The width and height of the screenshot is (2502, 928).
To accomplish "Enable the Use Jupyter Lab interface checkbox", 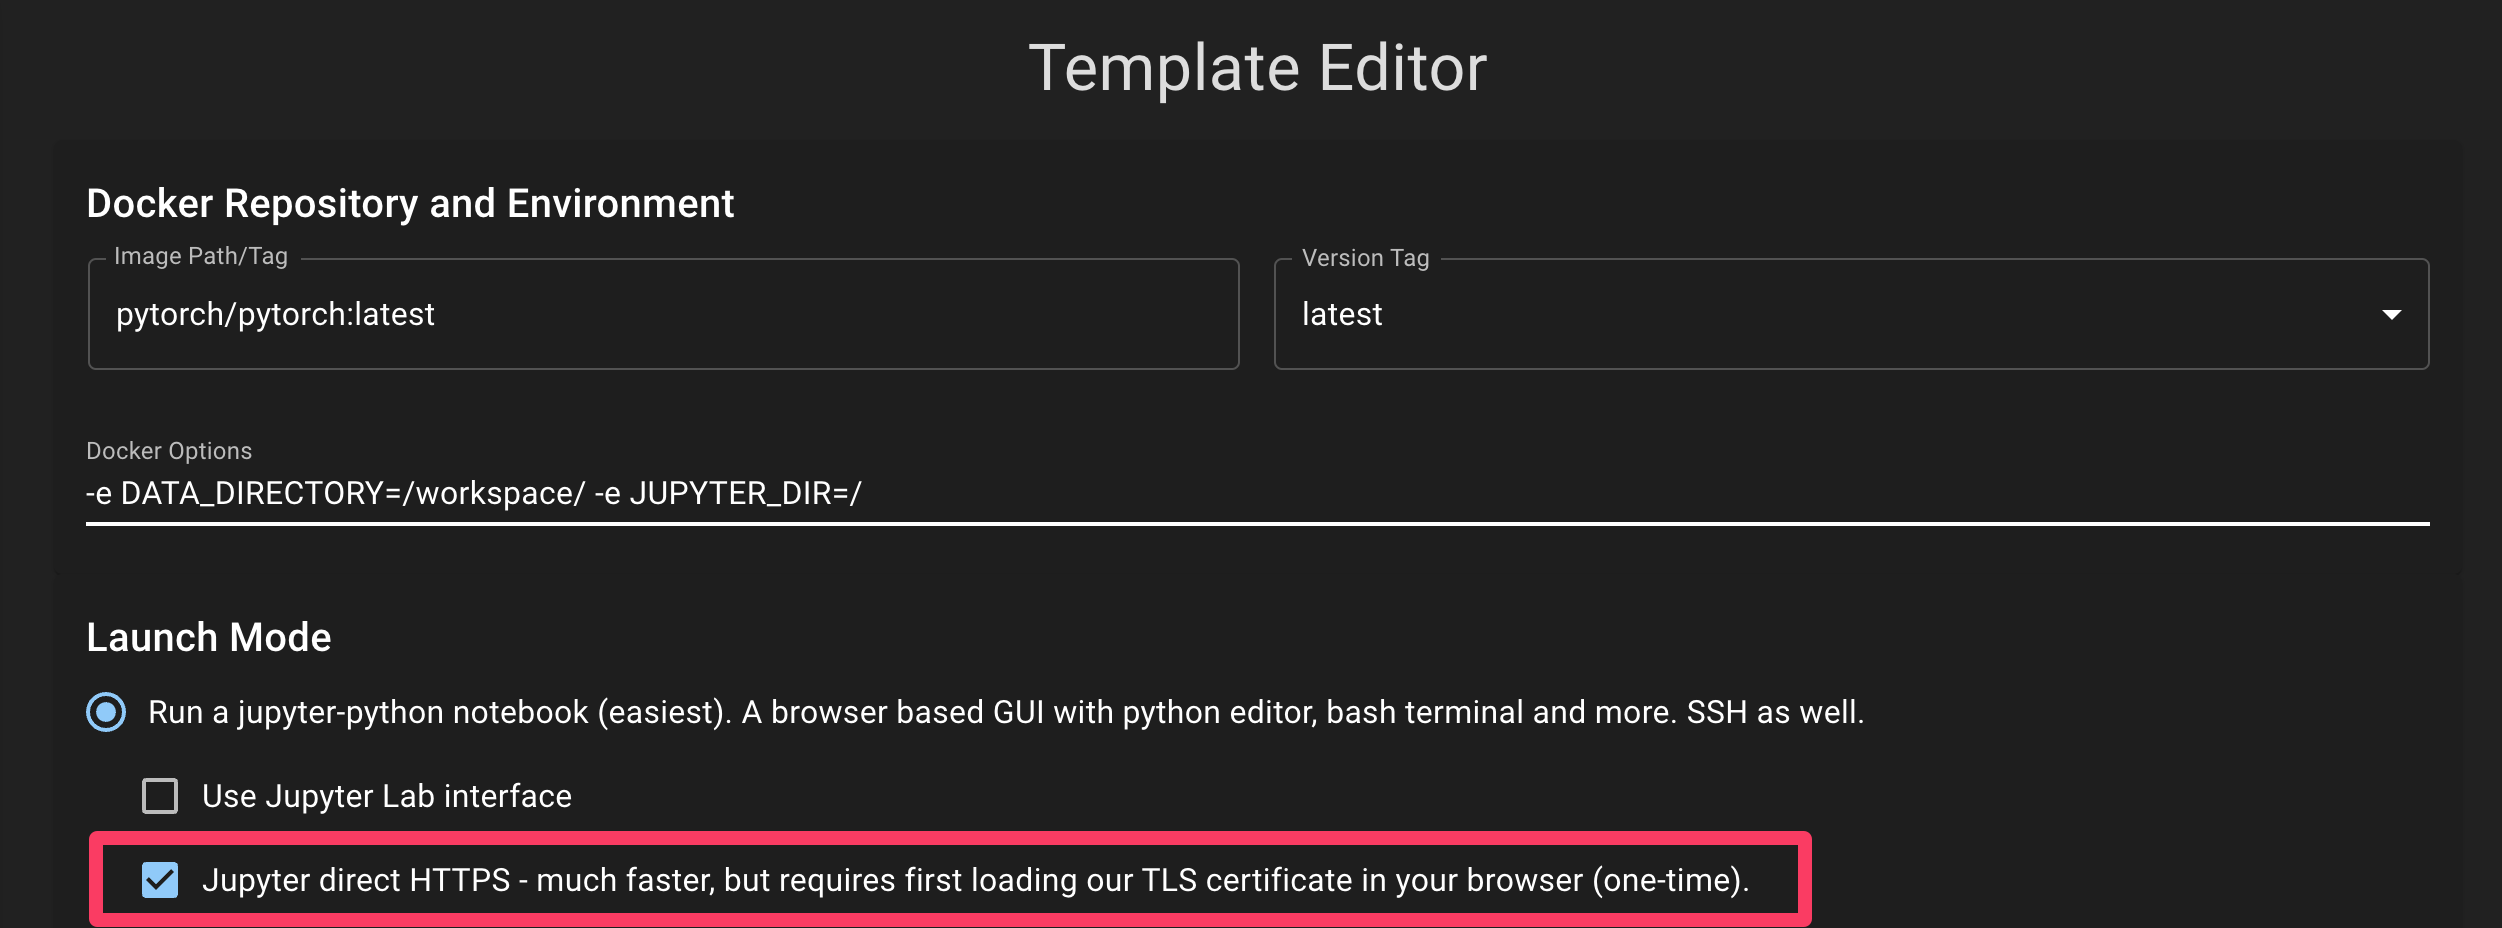I will [x=160, y=796].
